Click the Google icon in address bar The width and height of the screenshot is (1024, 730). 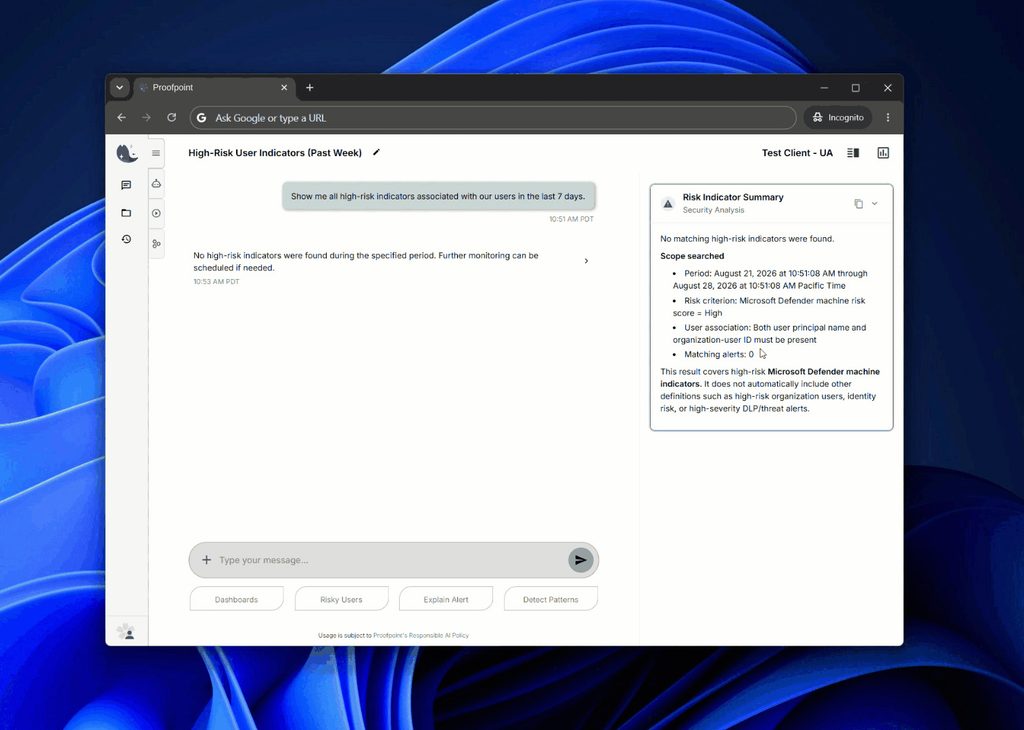[202, 118]
